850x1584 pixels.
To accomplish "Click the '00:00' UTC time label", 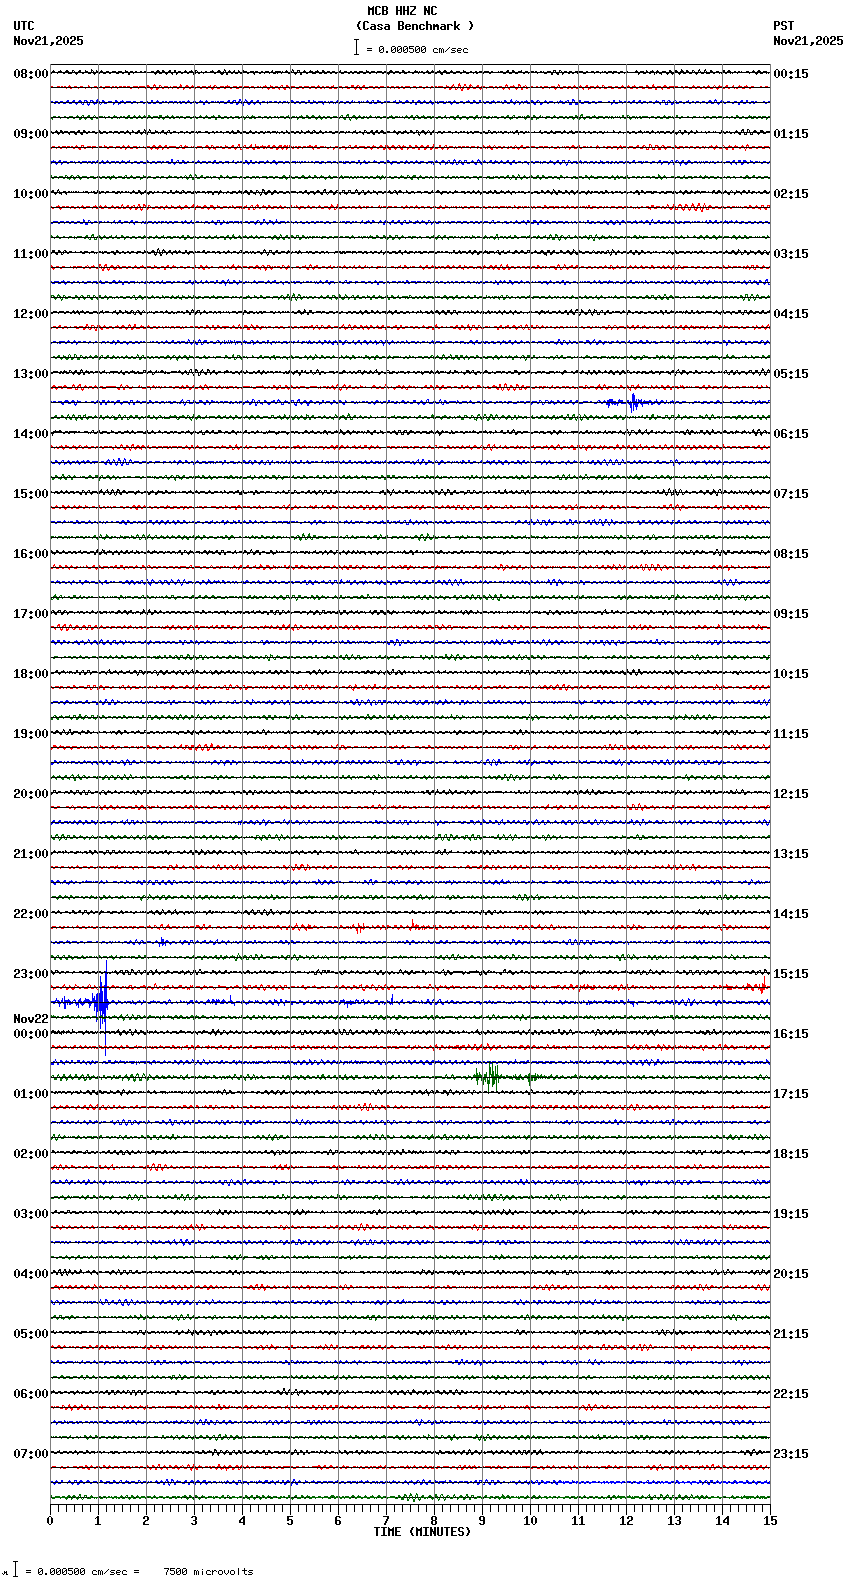I will [31, 1034].
